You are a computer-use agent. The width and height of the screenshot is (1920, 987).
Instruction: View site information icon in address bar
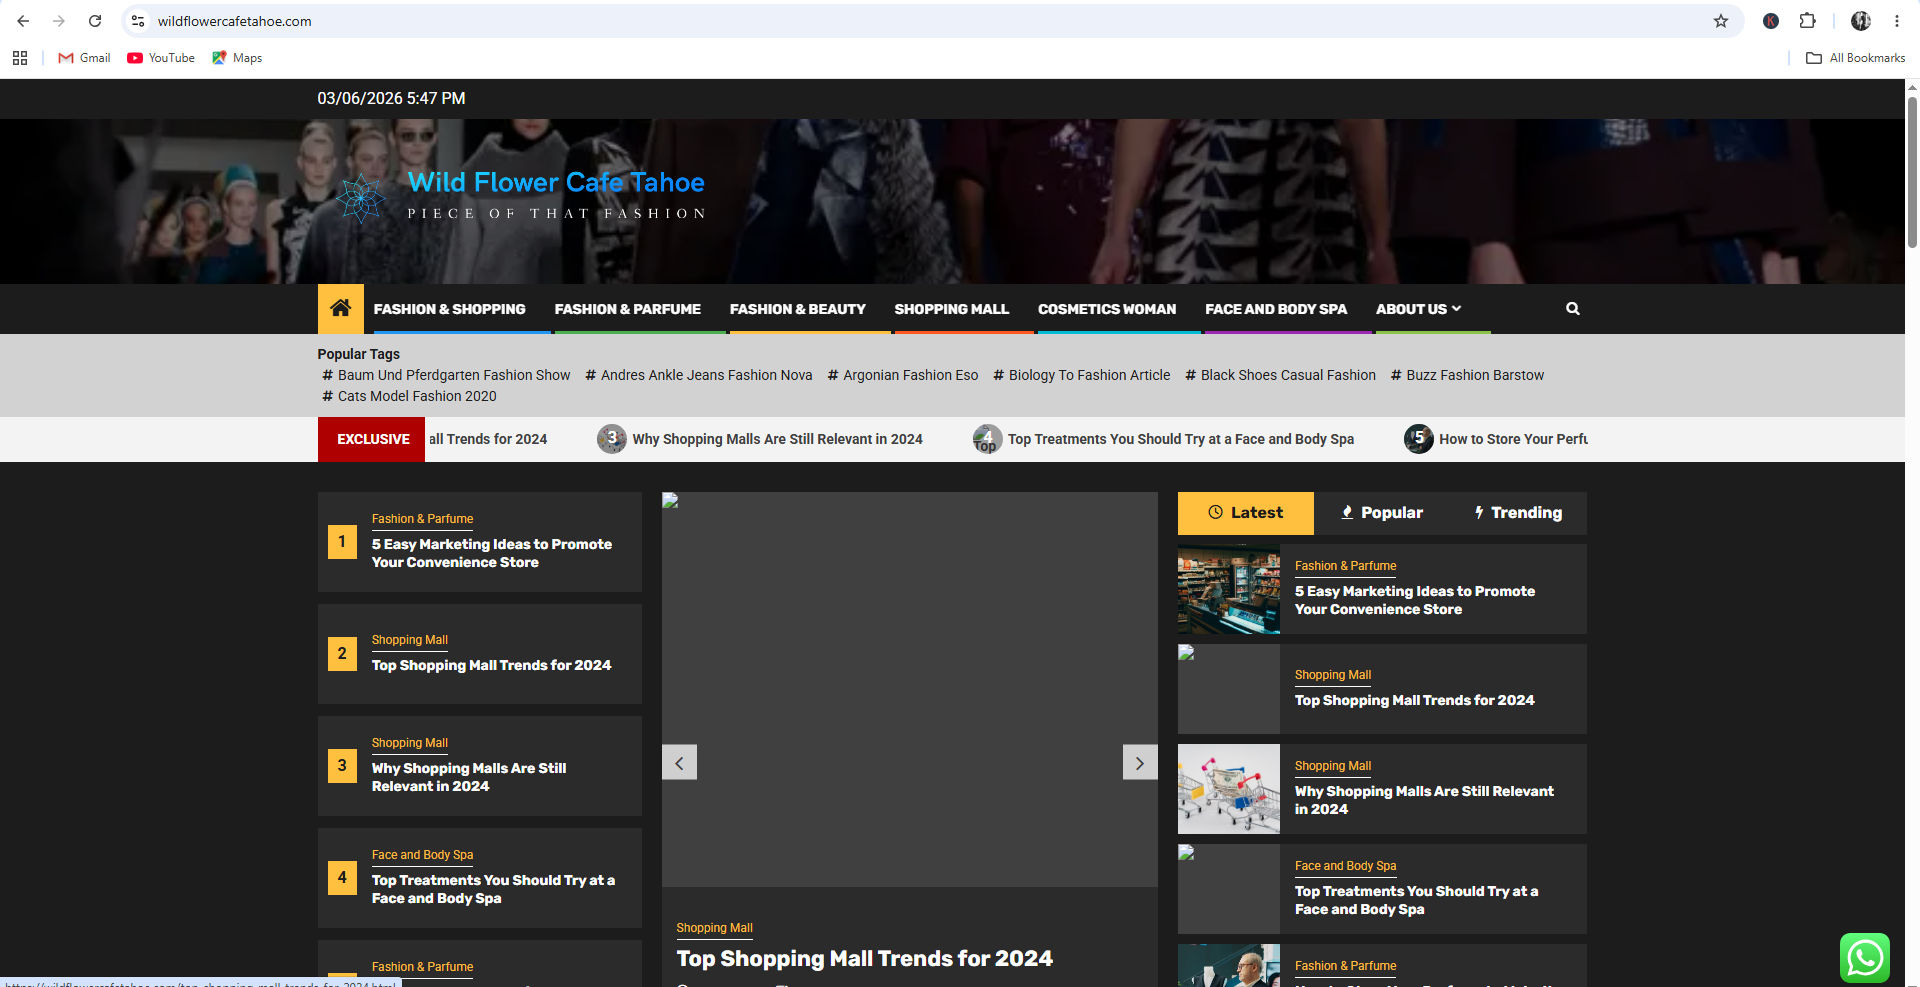coord(138,21)
